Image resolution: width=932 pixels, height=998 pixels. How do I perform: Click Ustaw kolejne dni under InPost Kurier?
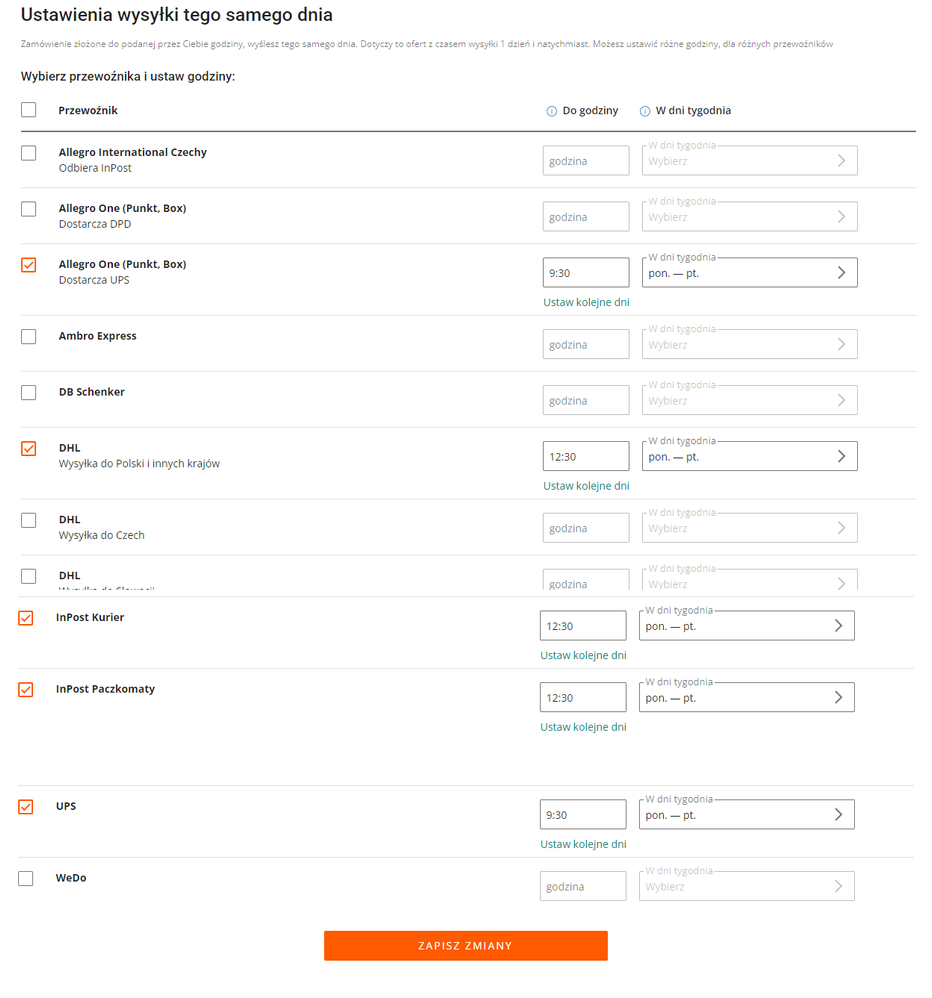(583, 655)
